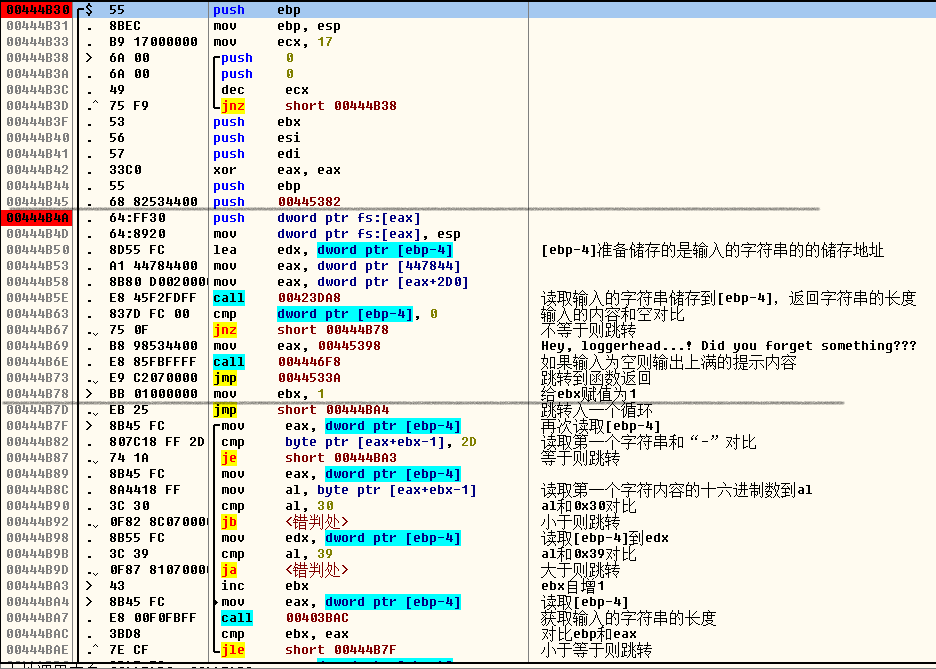Click comment 'ebx自增1'
Image resolution: width=936 pixels, height=669 pixels.
tap(572, 586)
